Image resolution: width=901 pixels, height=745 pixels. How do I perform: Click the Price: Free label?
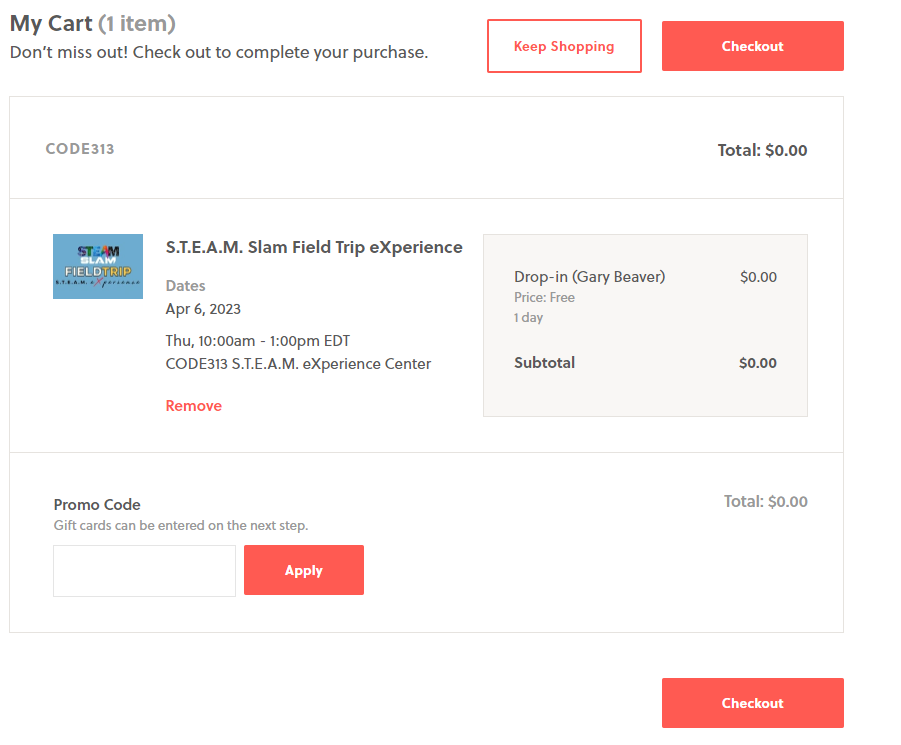tap(544, 298)
